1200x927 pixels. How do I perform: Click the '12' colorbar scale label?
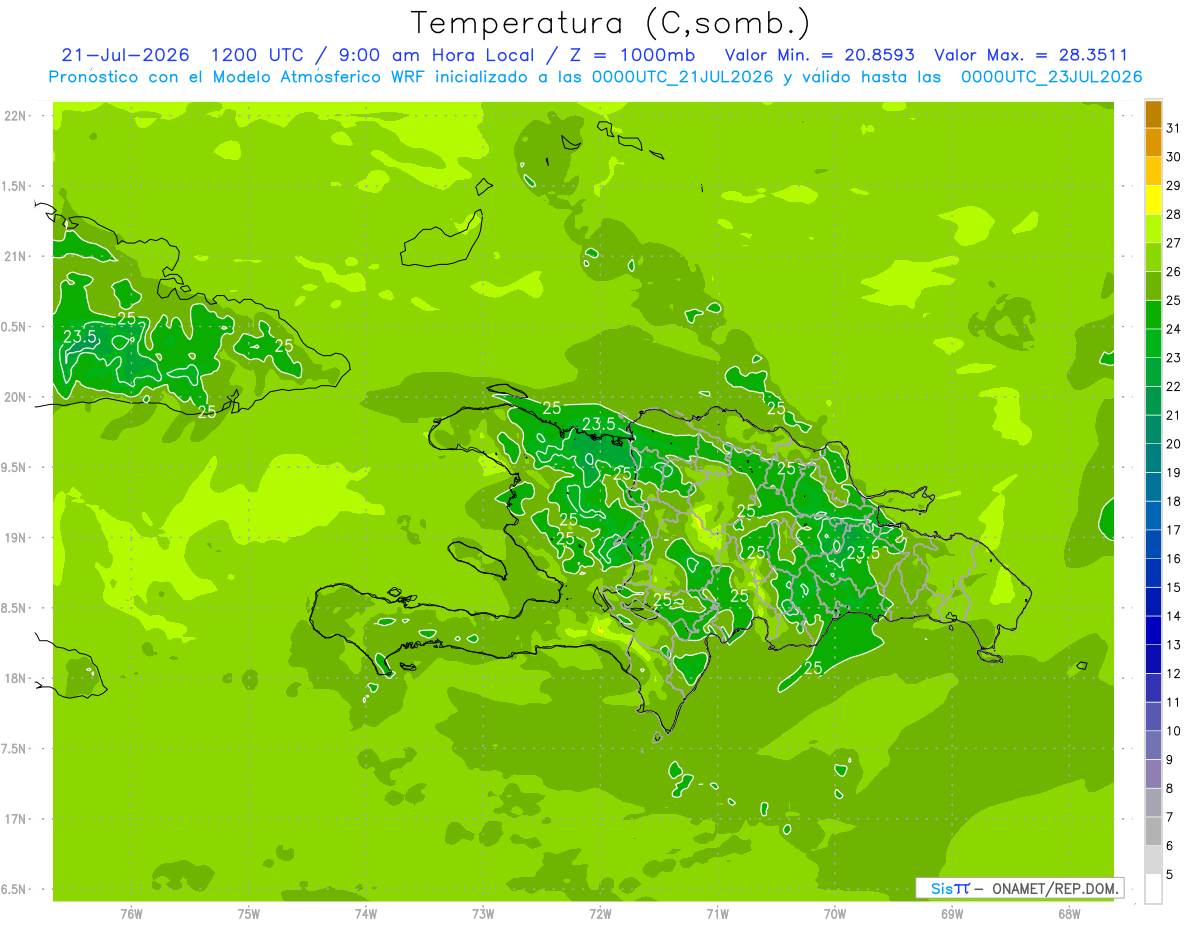click(x=1174, y=674)
